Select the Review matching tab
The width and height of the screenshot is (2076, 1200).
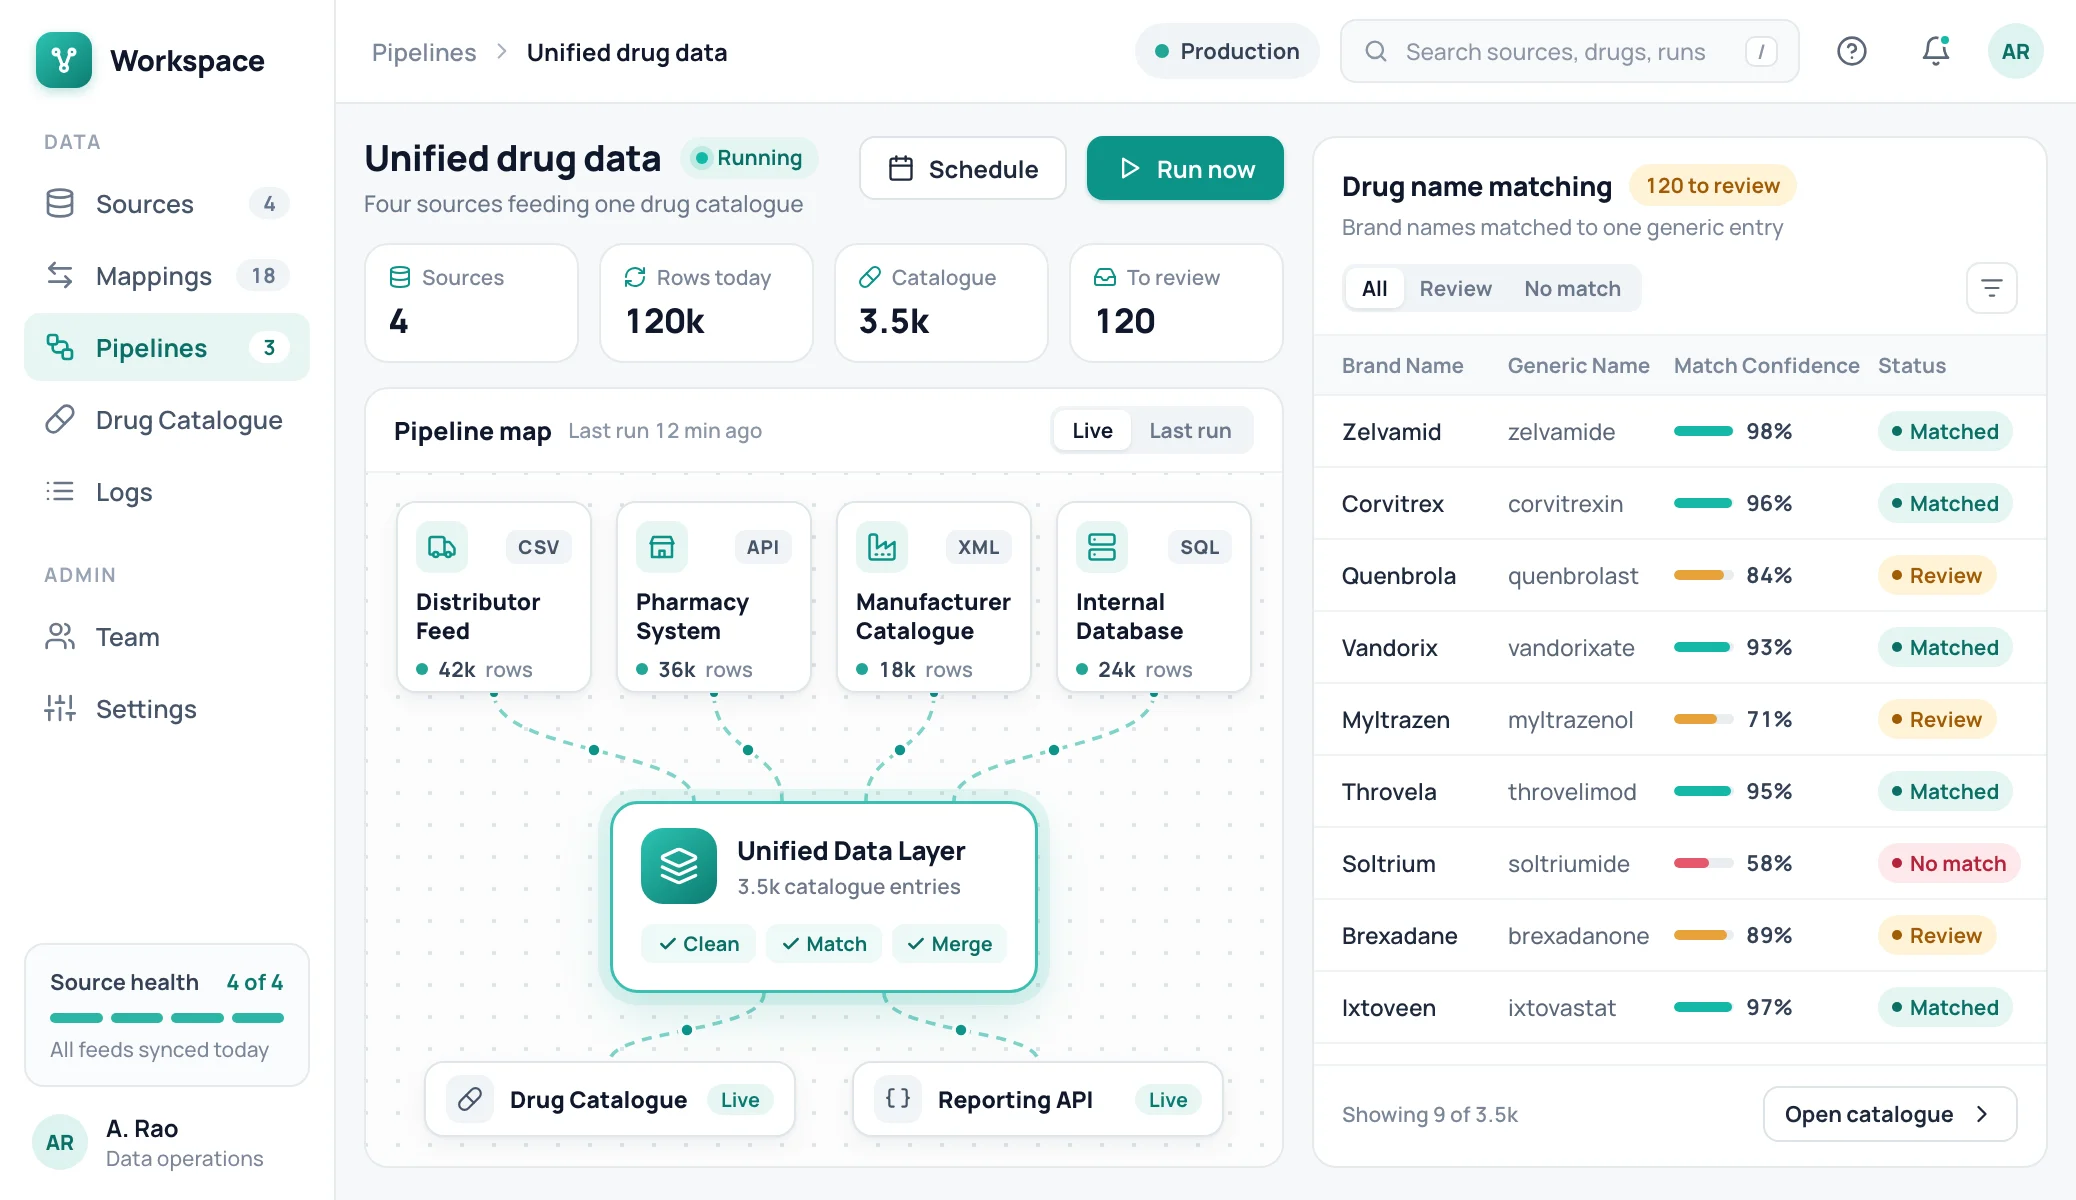[1455, 288]
